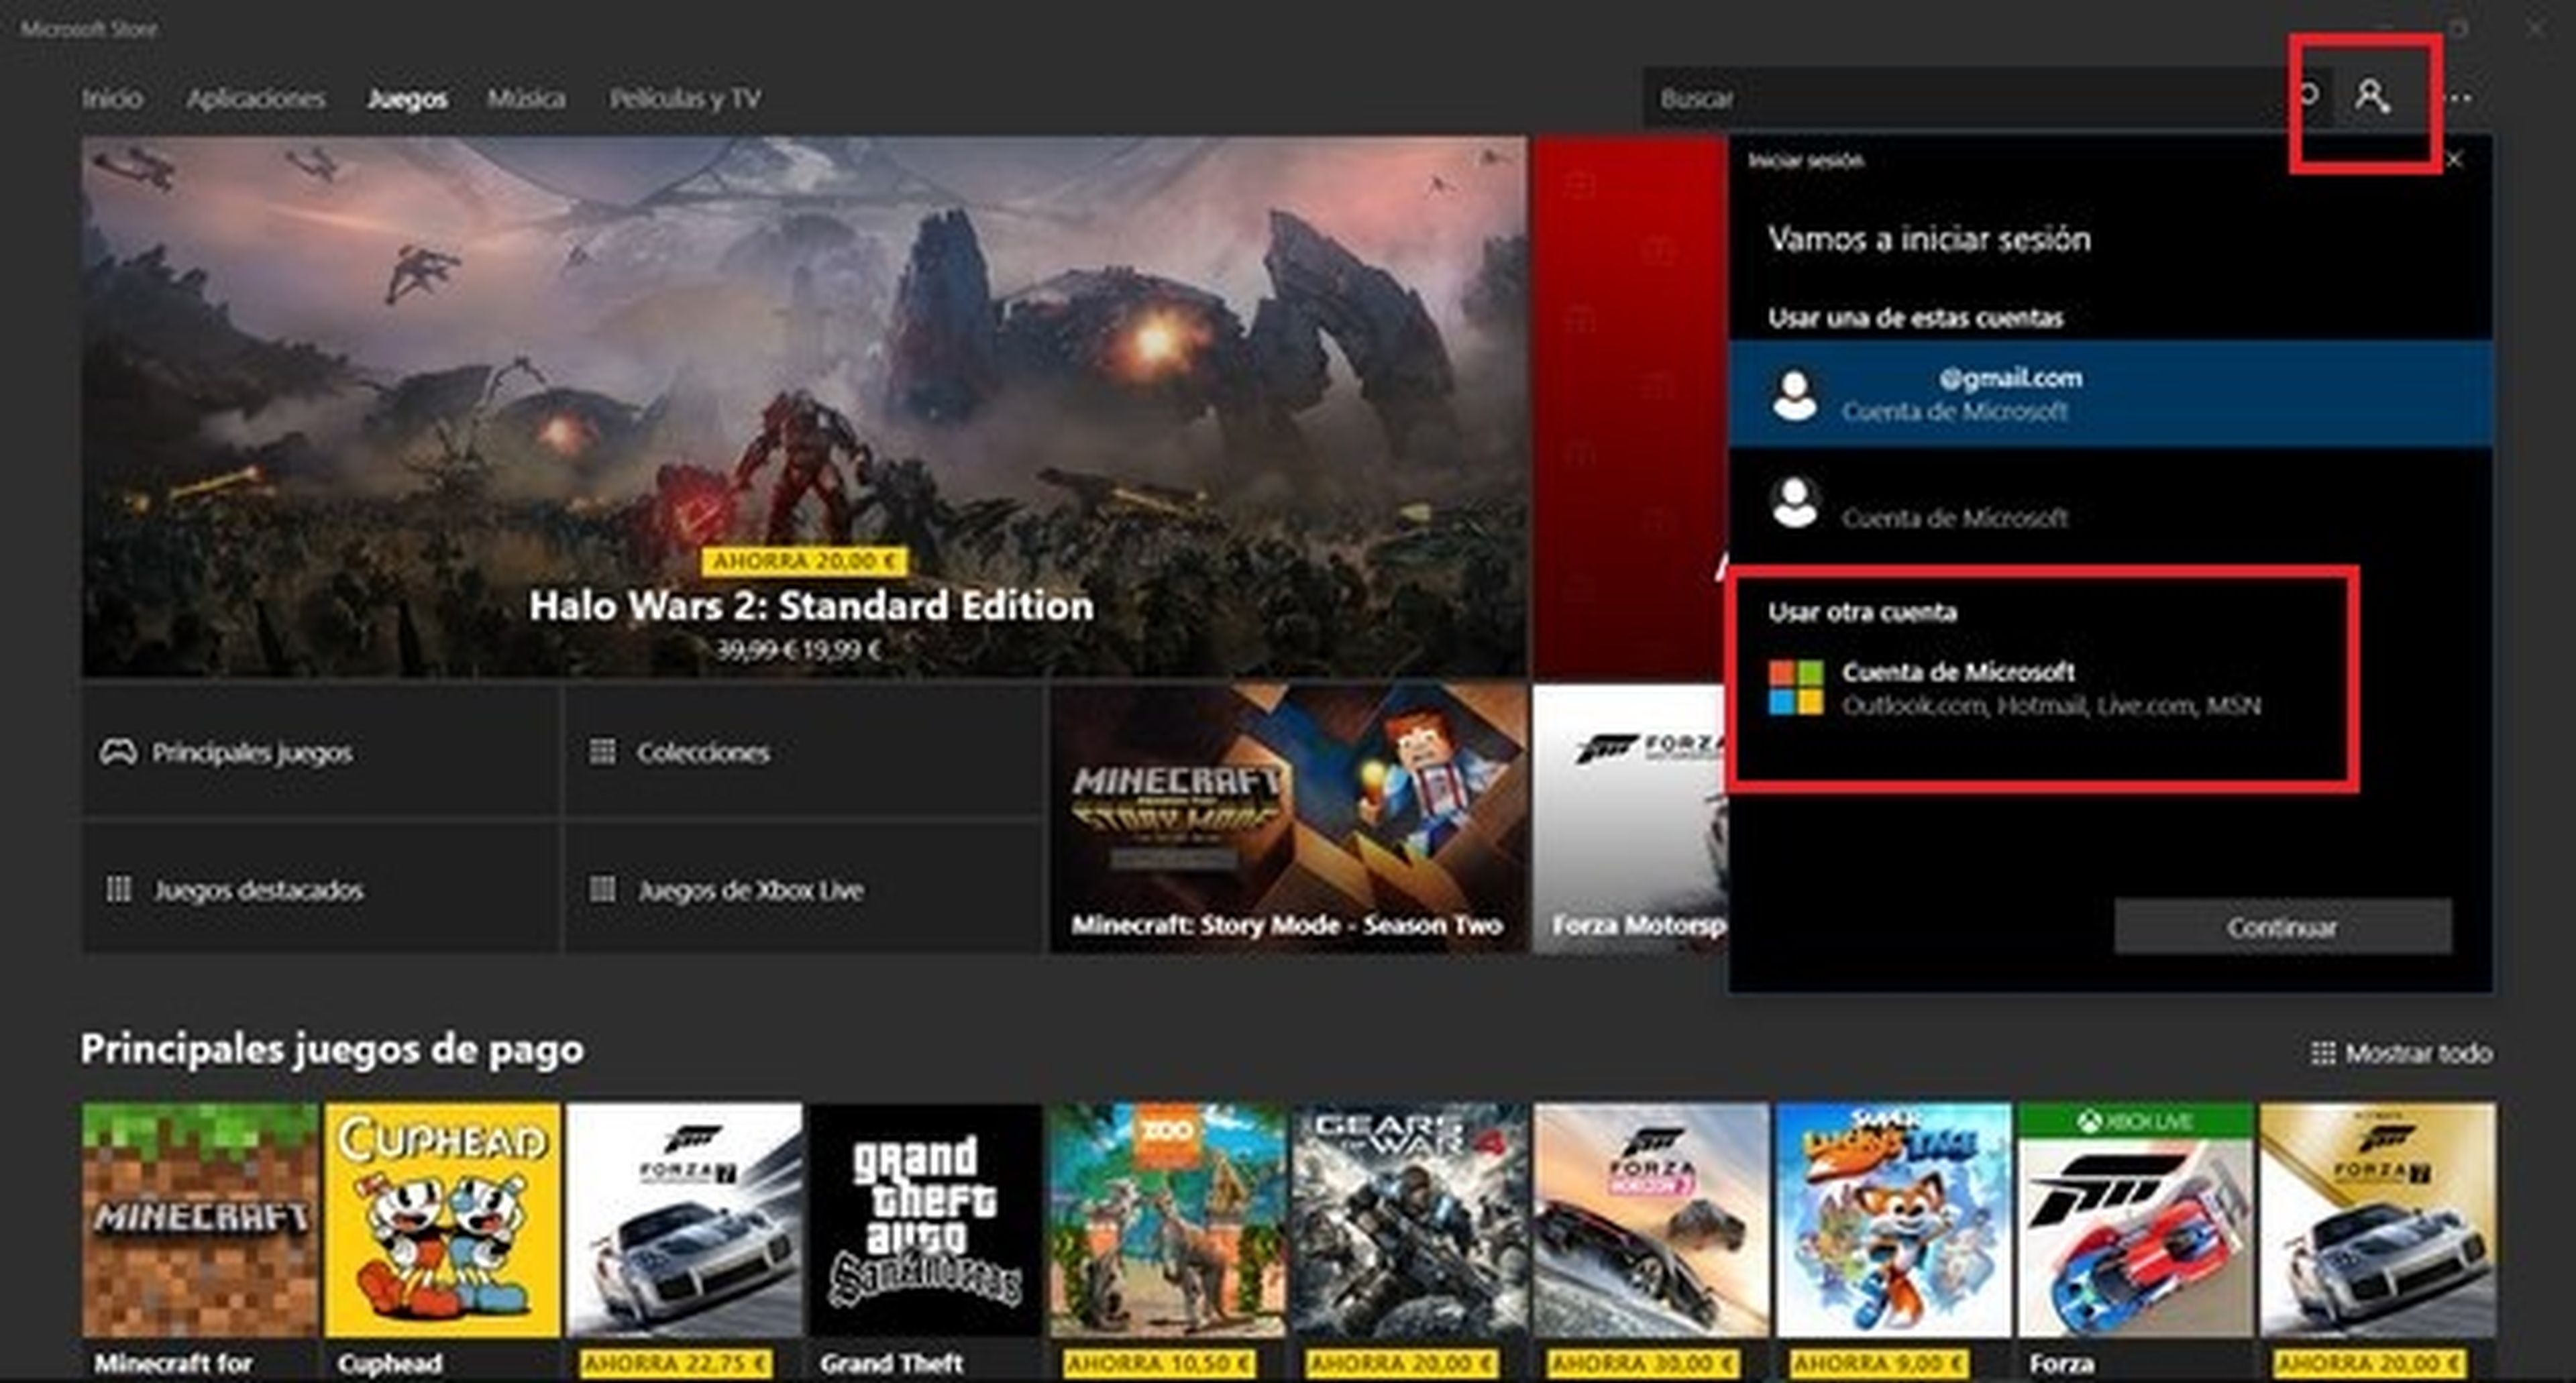
Task: Click the grid icon beside Colecciones
Action: click(x=602, y=751)
